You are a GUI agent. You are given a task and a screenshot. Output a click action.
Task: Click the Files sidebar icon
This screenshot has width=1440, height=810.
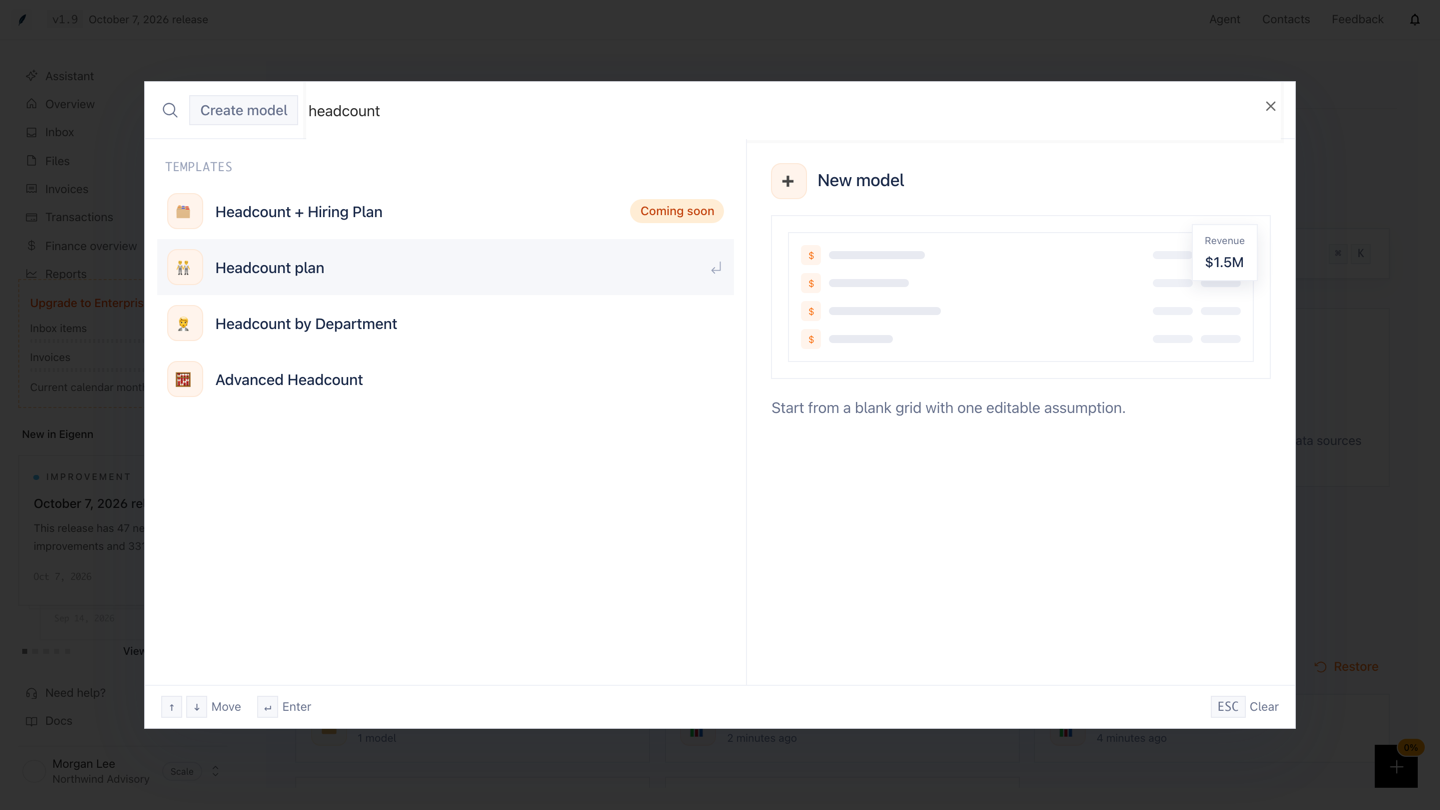pos(32,160)
